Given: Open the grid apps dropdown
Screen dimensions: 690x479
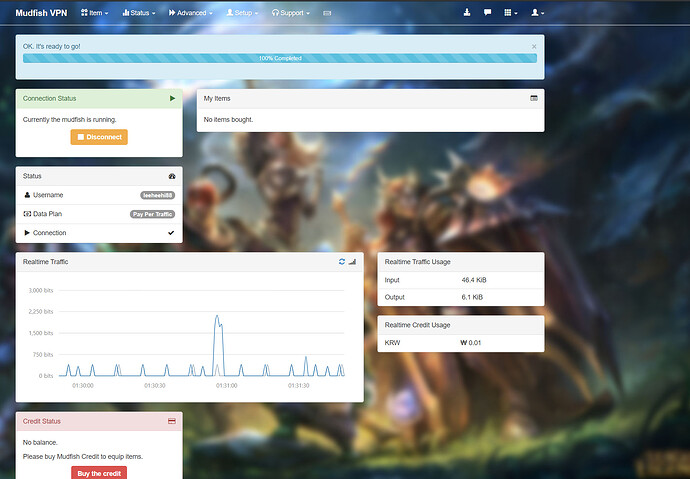Looking at the screenshot, I should point(510,13).
